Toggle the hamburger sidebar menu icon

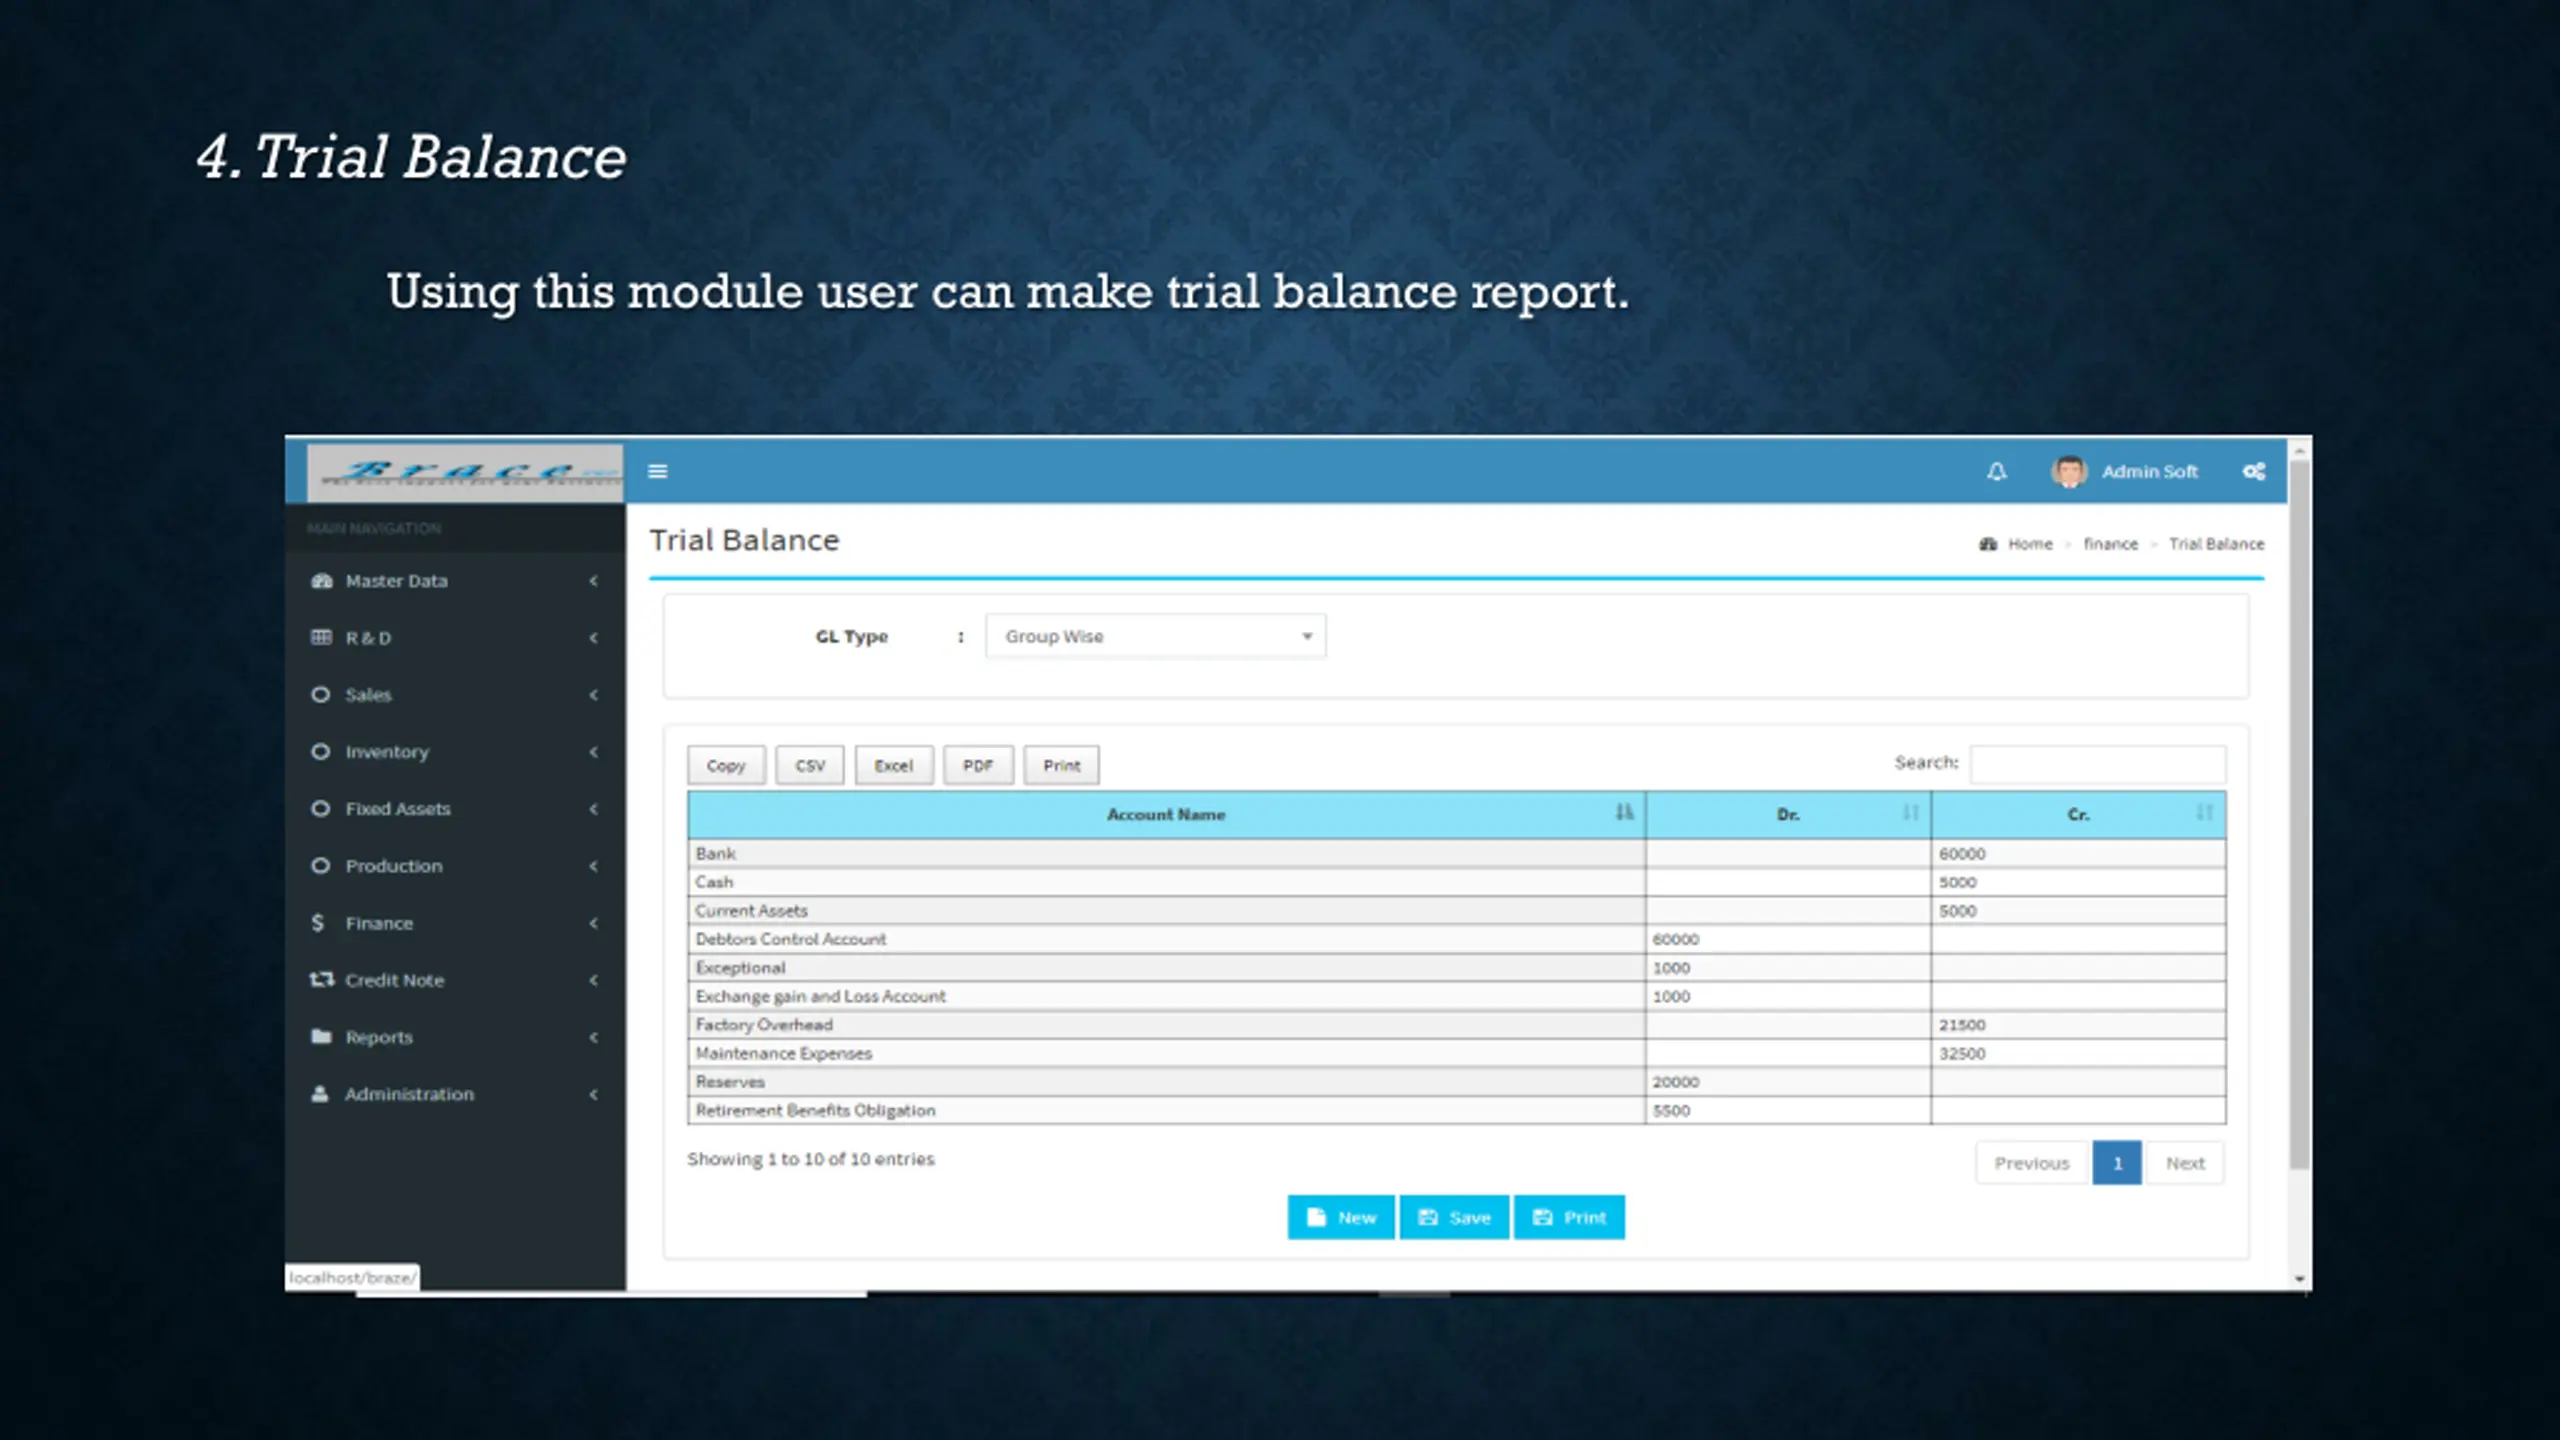657,471
